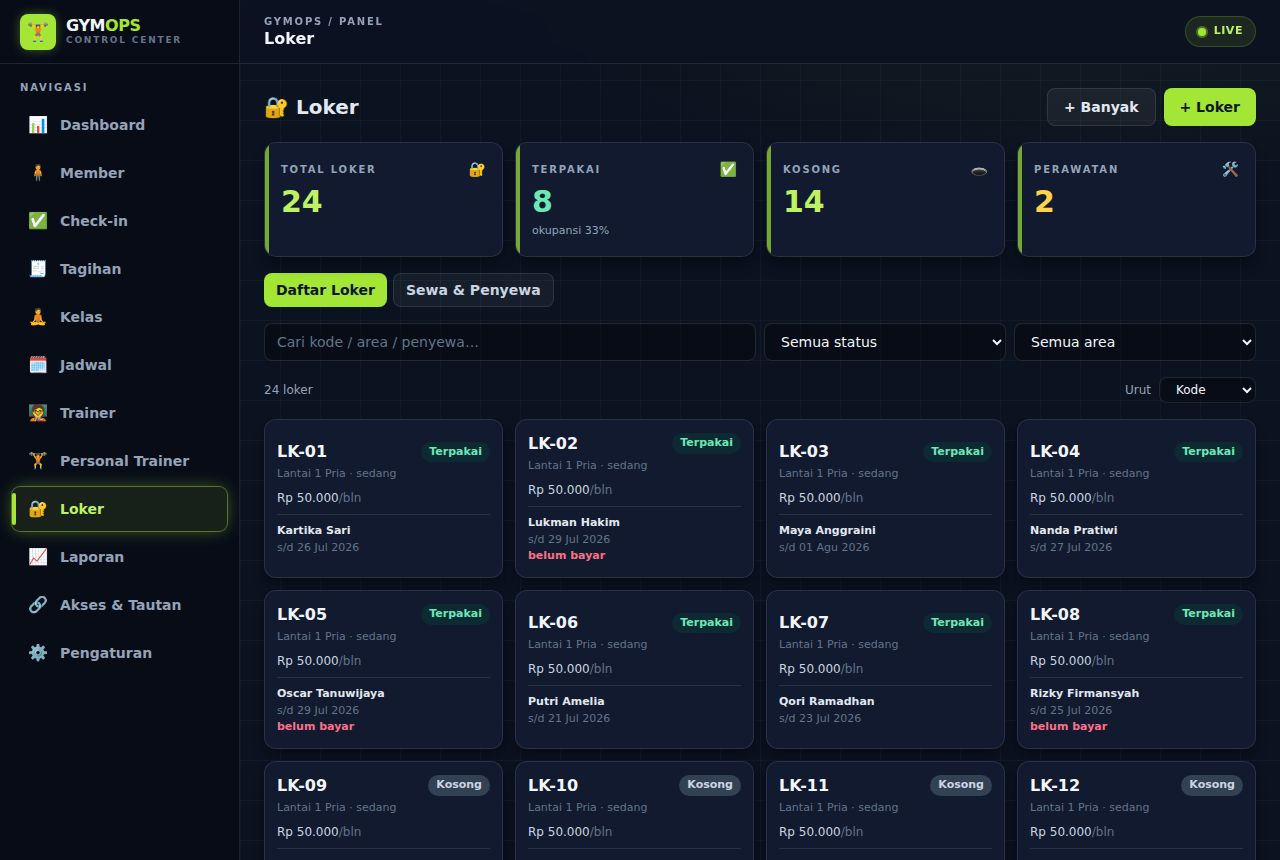The width and height of the screenshot is (1280, 860).
Task: Select the Daftar Loker tab
Action: 325,290
